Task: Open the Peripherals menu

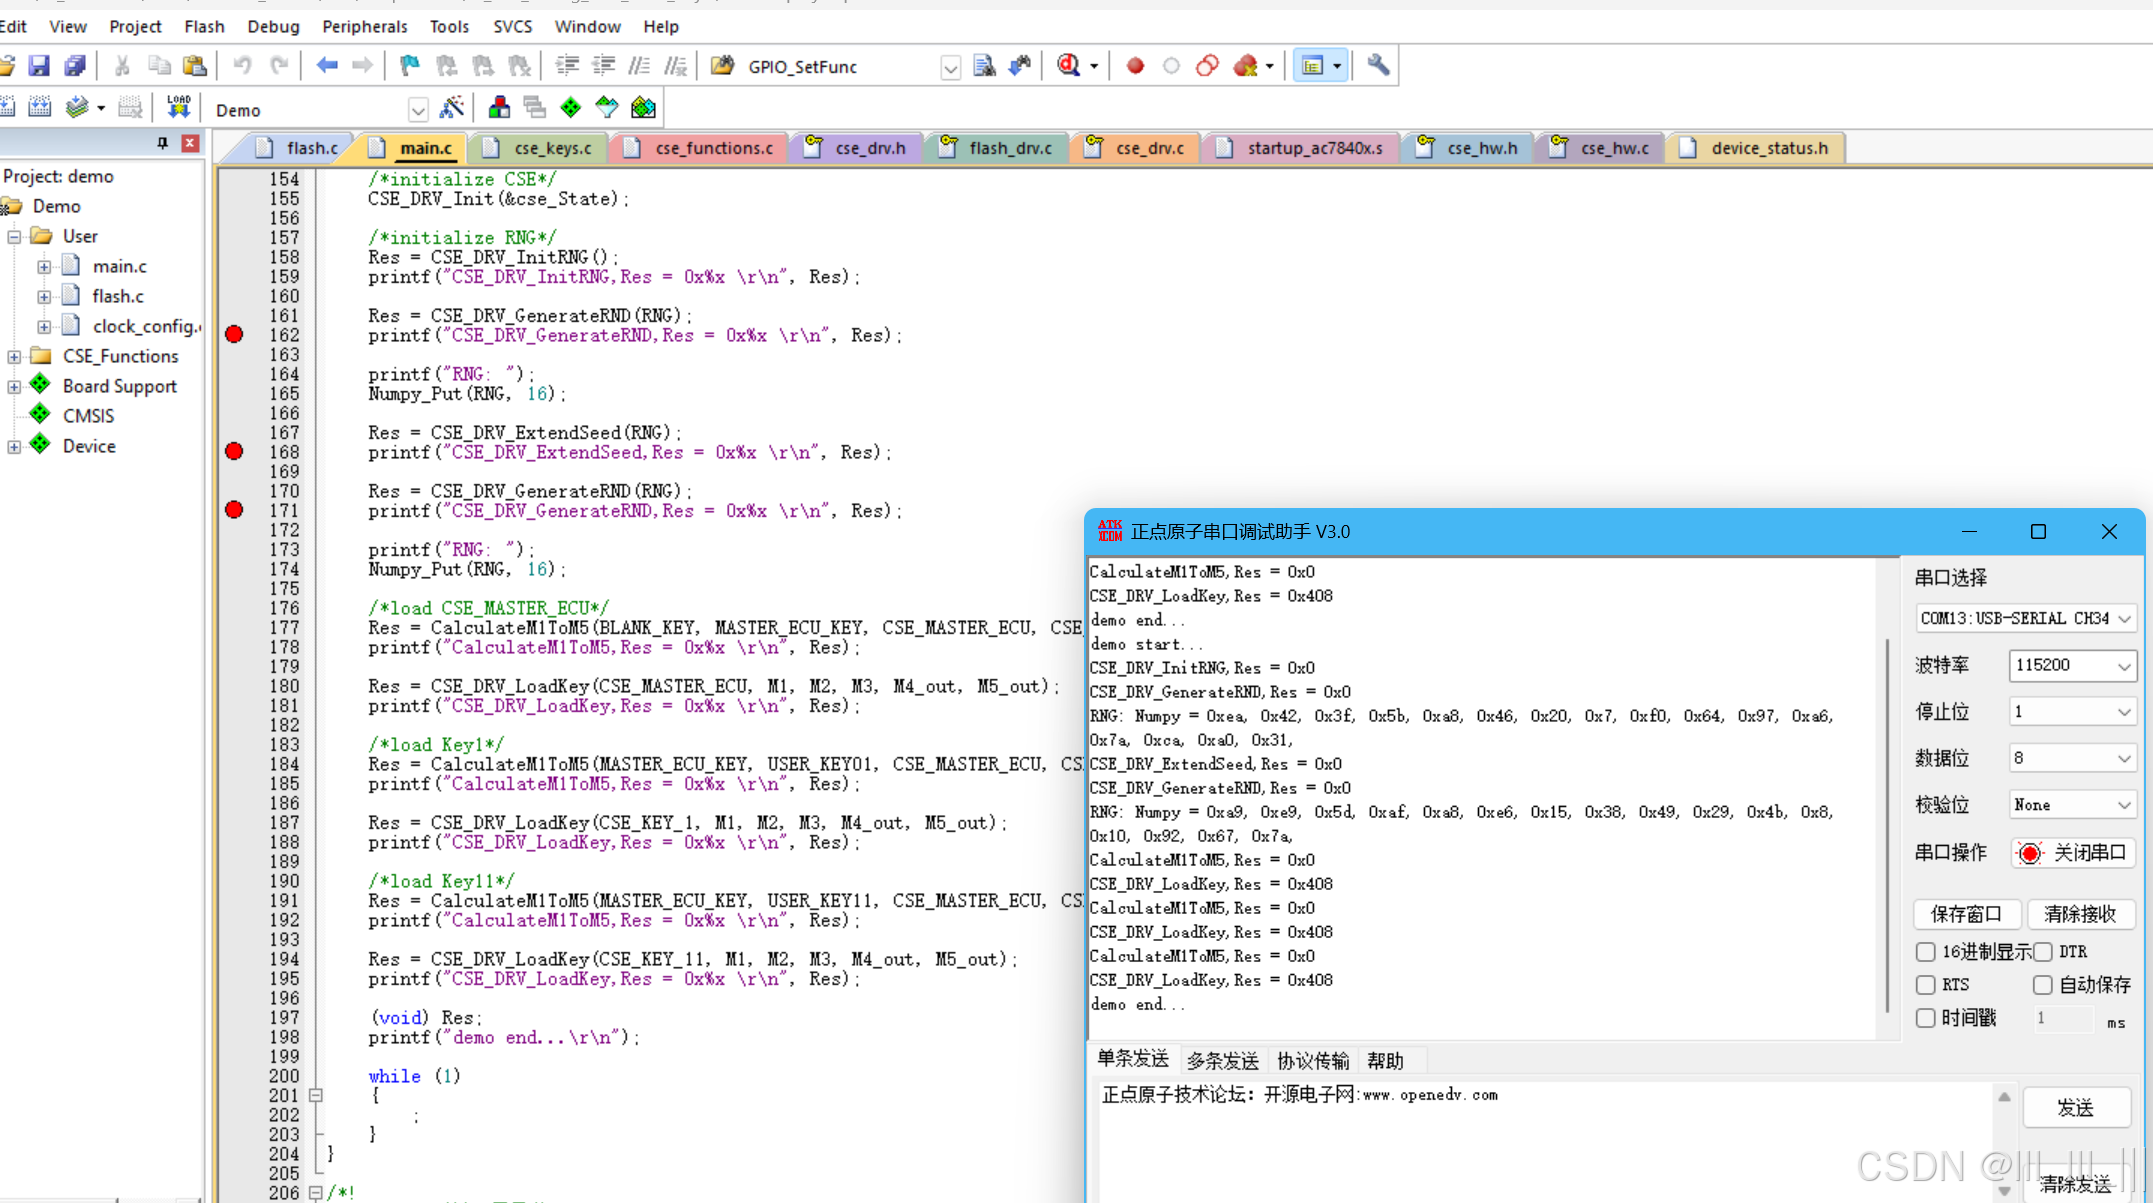Action: tap(364, 26)
